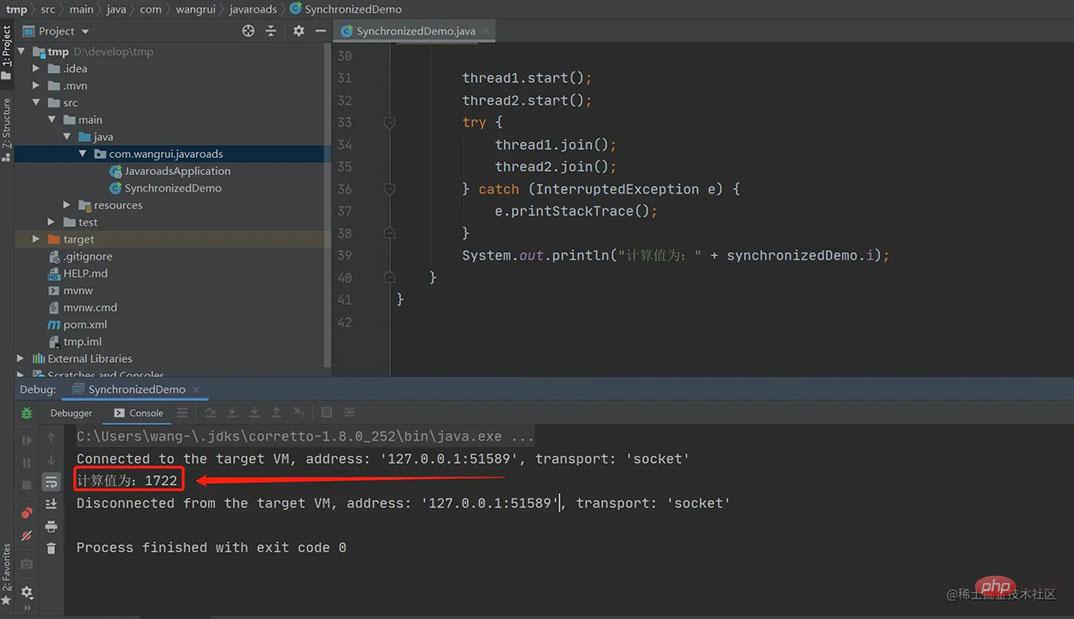Toggle Soft-Wrap in console
This screenshot has width=1074, height=619.
point(51,482)
